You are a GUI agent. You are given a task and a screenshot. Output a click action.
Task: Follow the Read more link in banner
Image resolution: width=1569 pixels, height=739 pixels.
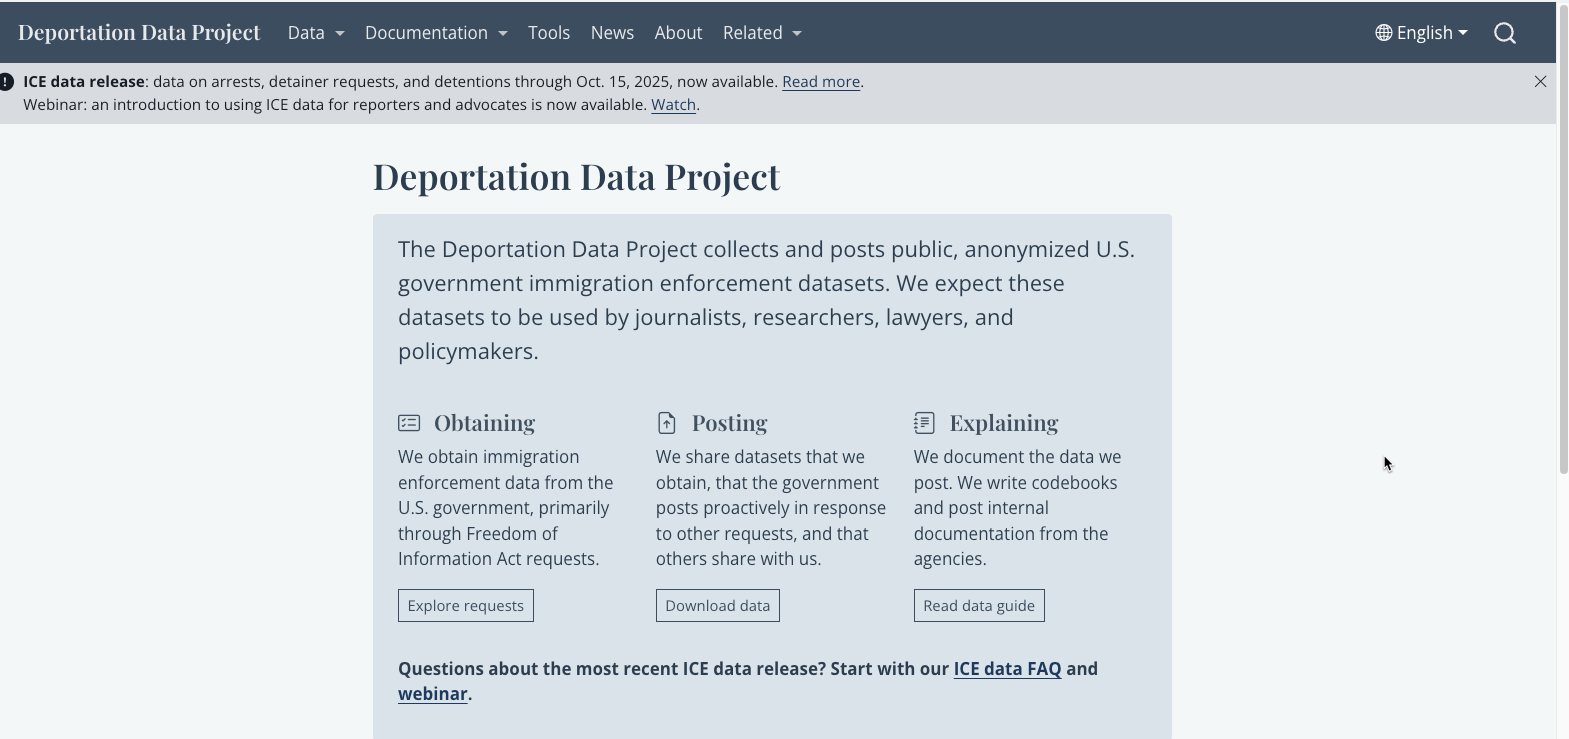(820, 82)
